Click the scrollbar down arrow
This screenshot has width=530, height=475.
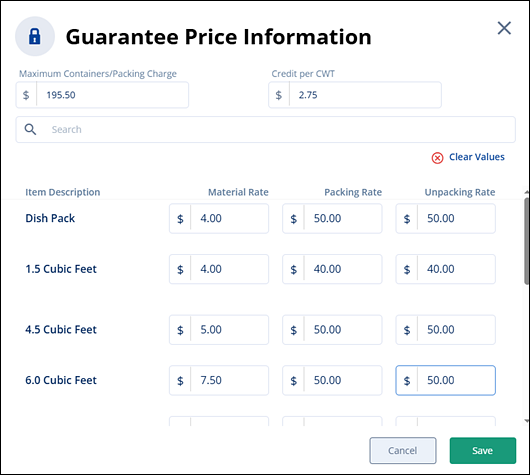point(527,421)
